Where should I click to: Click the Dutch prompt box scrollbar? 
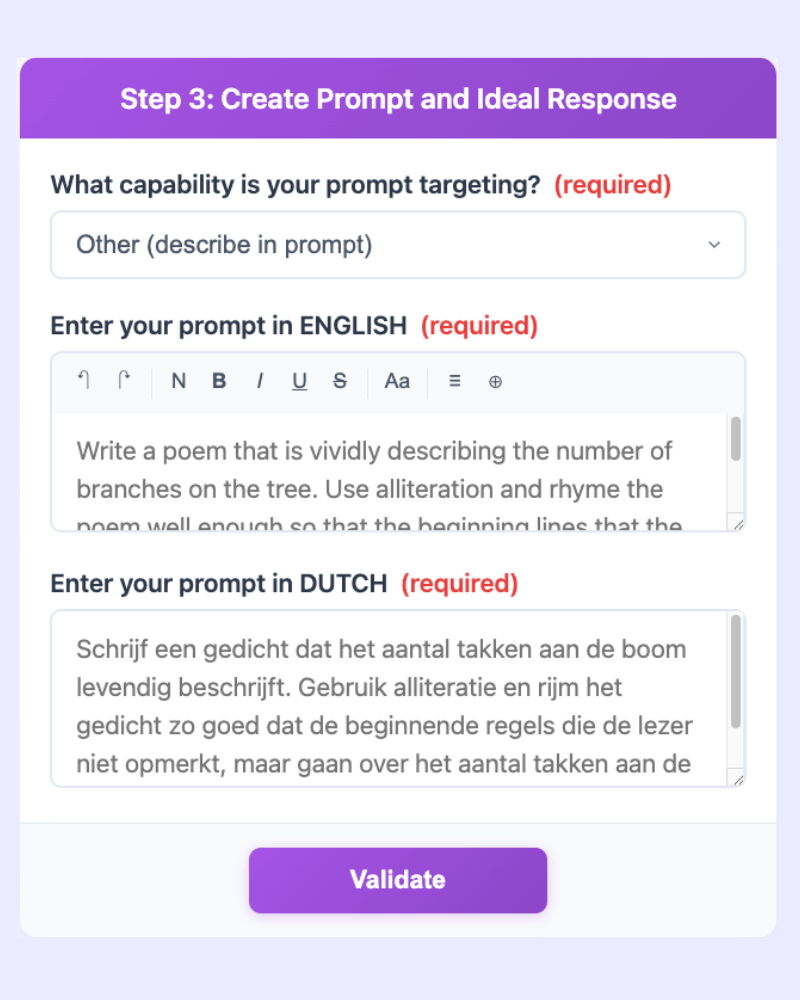pyautogui.click(x=736, y=671)
